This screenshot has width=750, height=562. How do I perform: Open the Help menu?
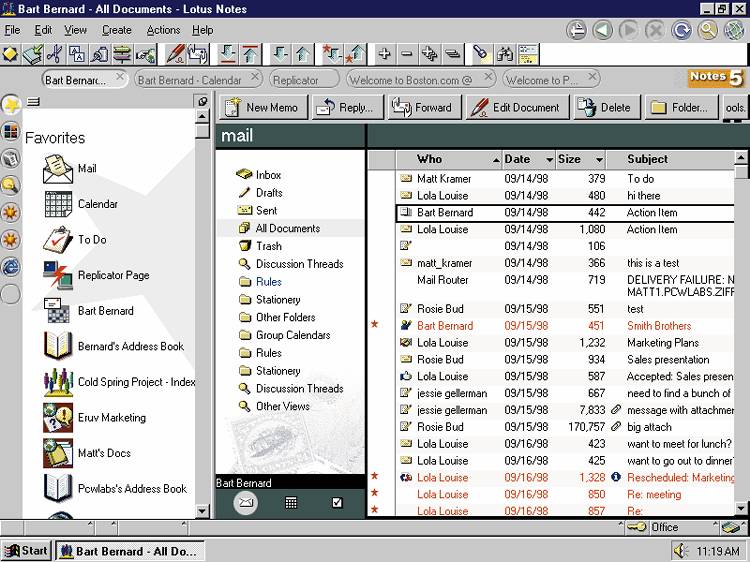pyautogui.click(x=203, y=30)
